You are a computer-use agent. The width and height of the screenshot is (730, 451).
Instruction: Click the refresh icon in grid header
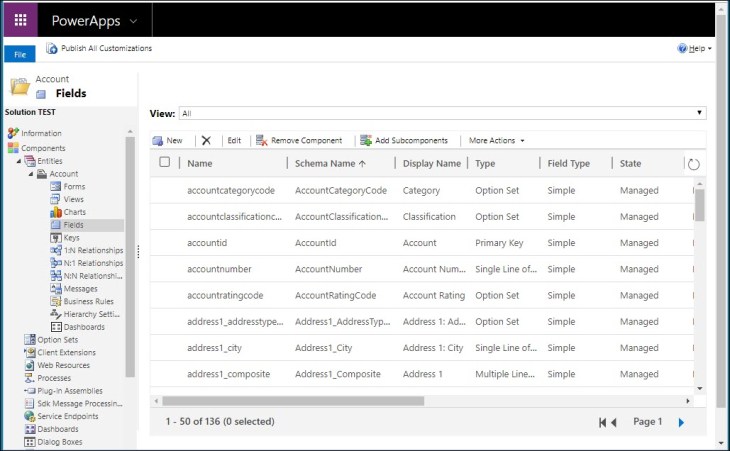point(694,164)
